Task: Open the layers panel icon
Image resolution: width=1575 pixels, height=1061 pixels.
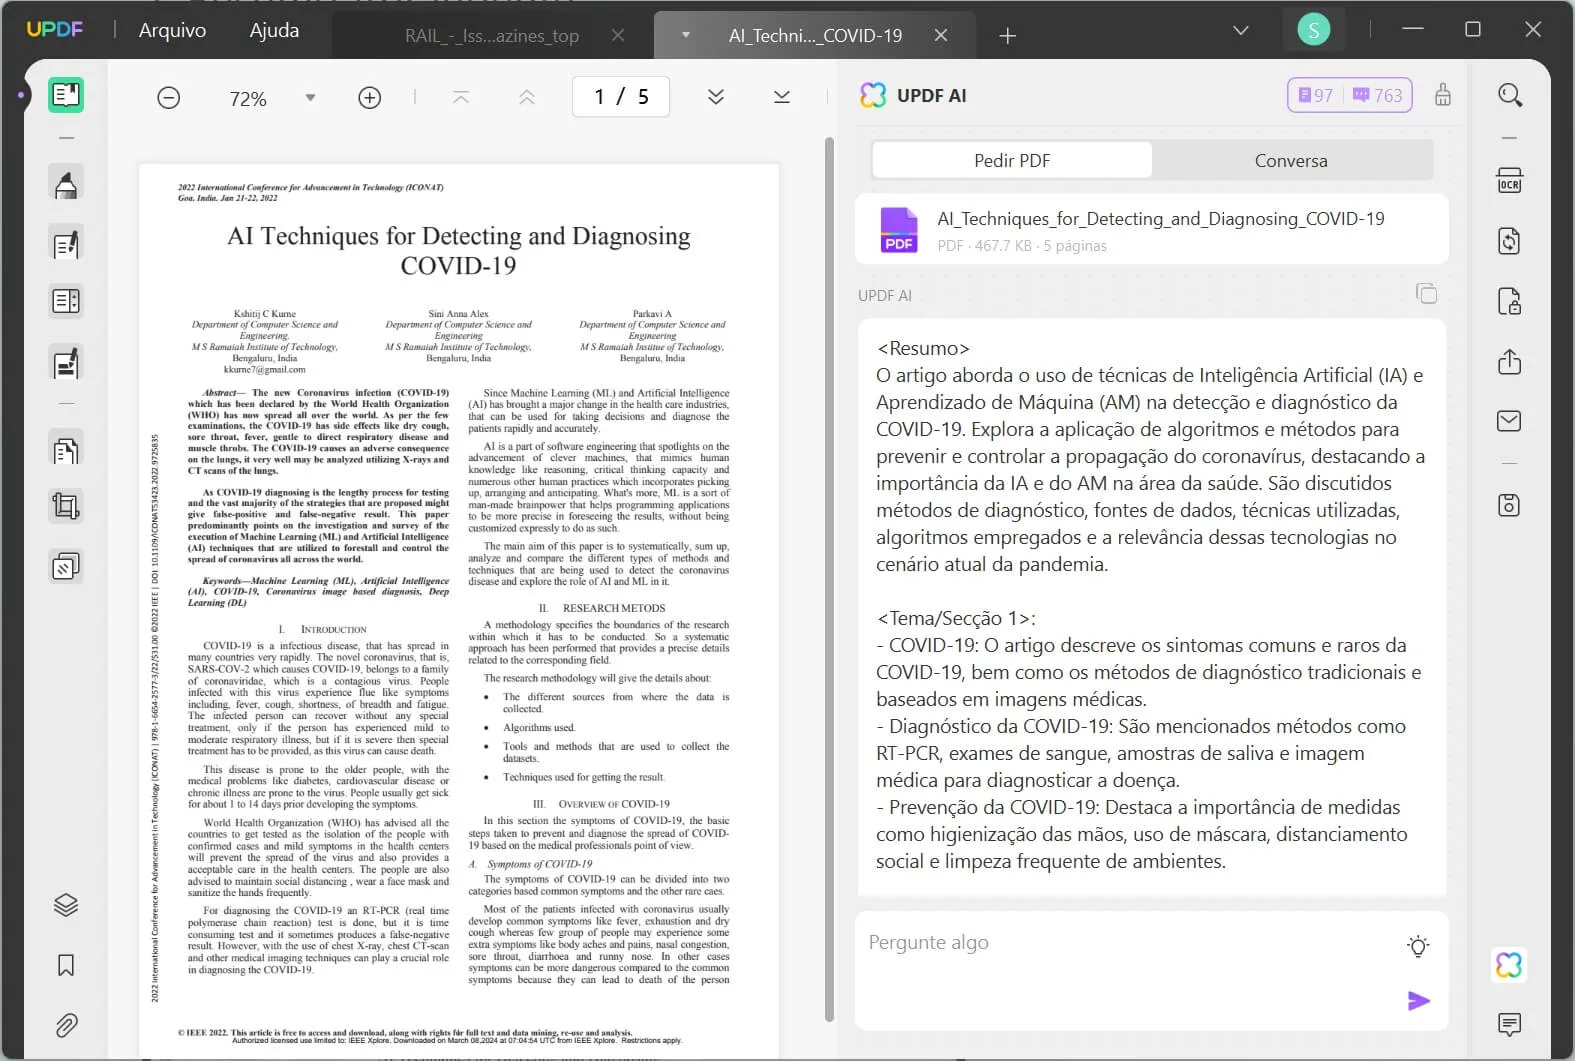Action: 66,905
